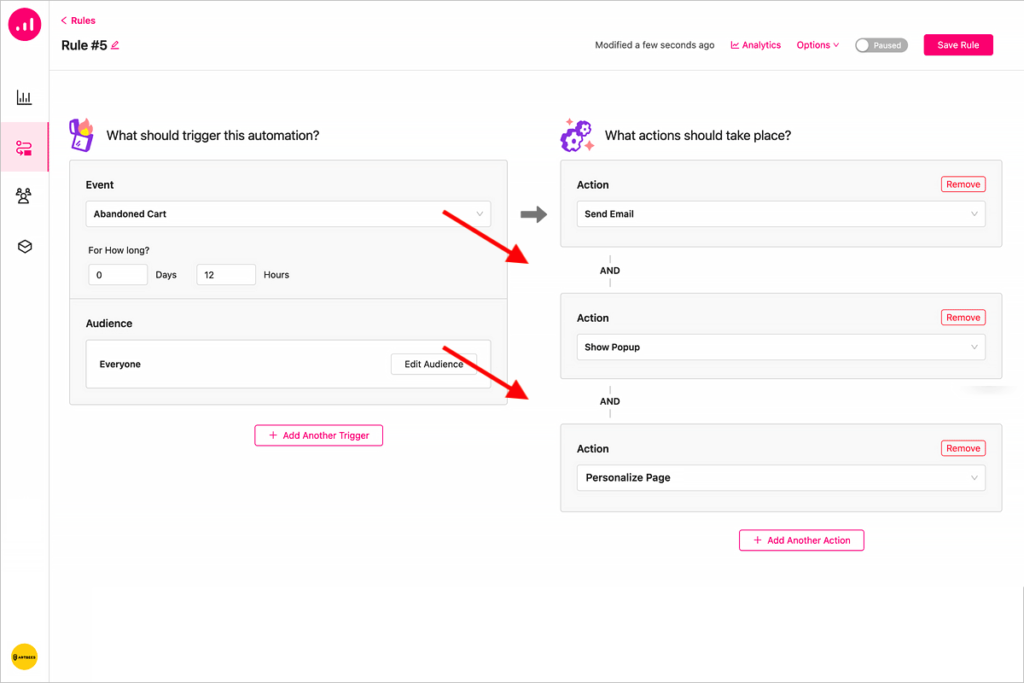Open the audience people sidebar icon
The height and width of the screenshot is (683, 1024).
(24, 196)
